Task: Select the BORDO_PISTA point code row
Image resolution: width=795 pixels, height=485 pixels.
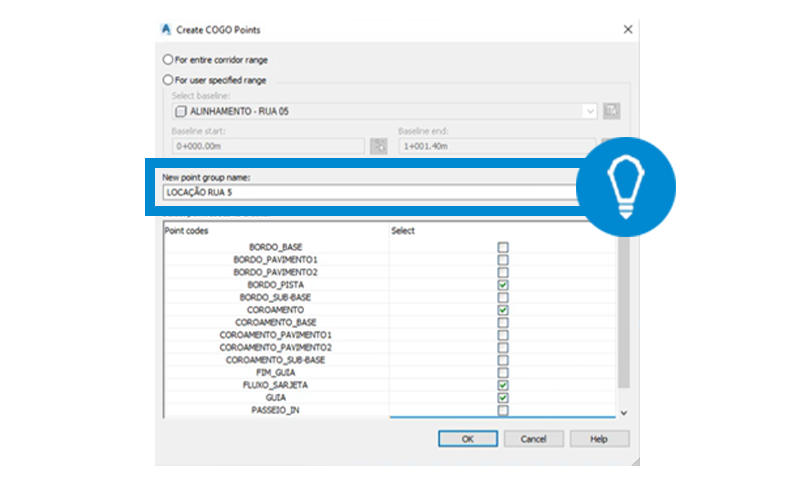Action: [390, 285]
